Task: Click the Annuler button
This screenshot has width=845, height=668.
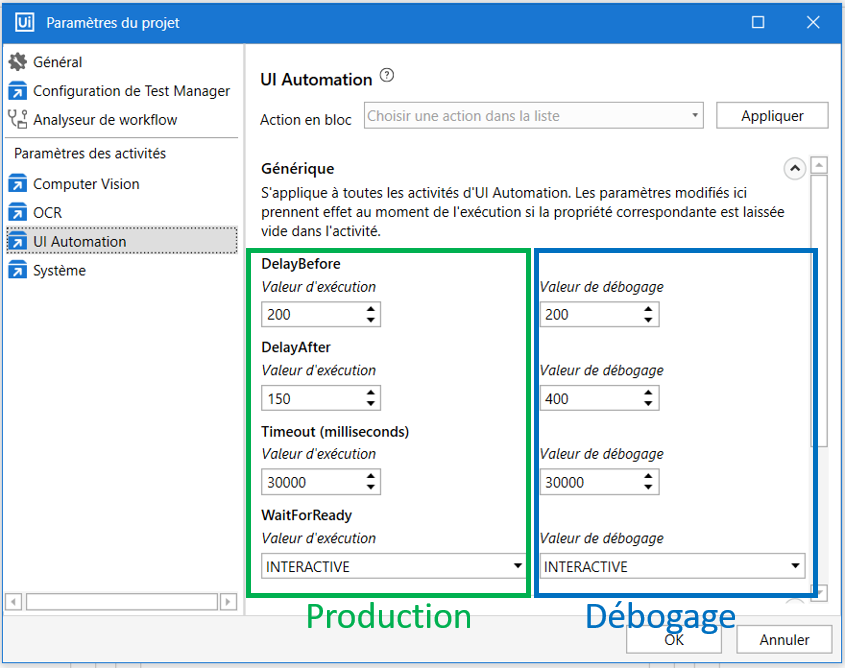Action: point(784,639)
